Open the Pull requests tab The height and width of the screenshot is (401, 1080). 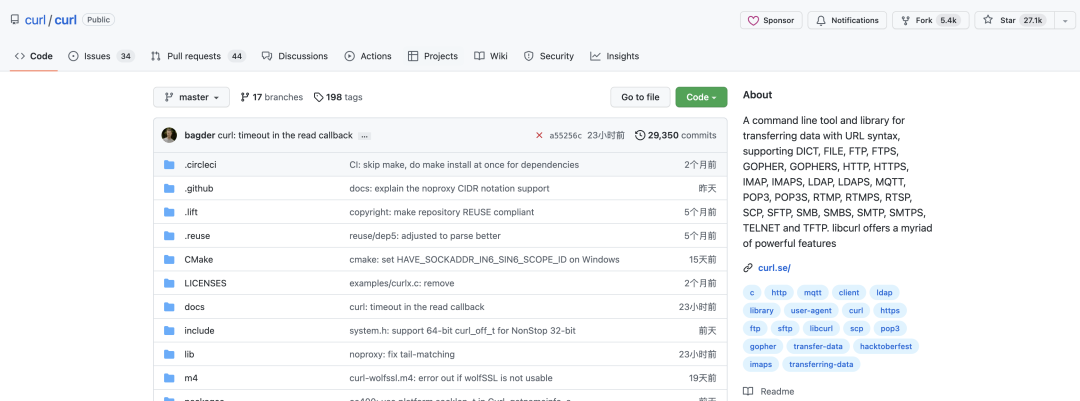pyautogui.click(x=198, y=56)
